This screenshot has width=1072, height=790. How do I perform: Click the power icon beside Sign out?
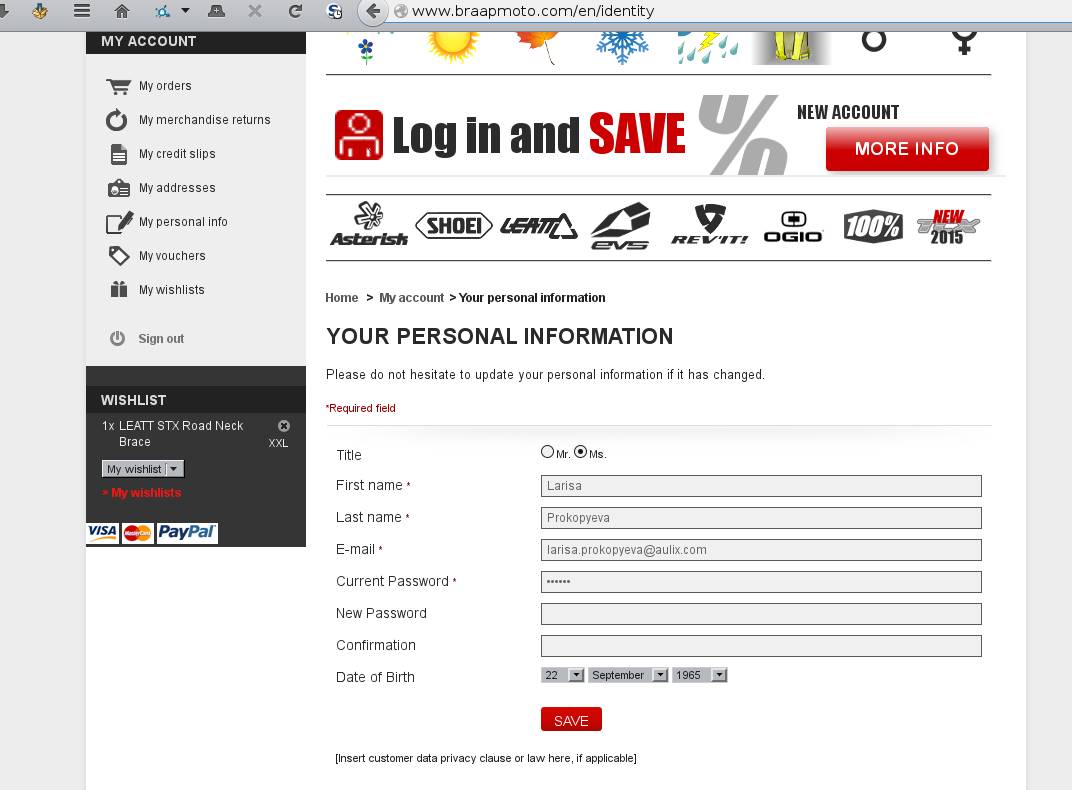pos(118,338)
